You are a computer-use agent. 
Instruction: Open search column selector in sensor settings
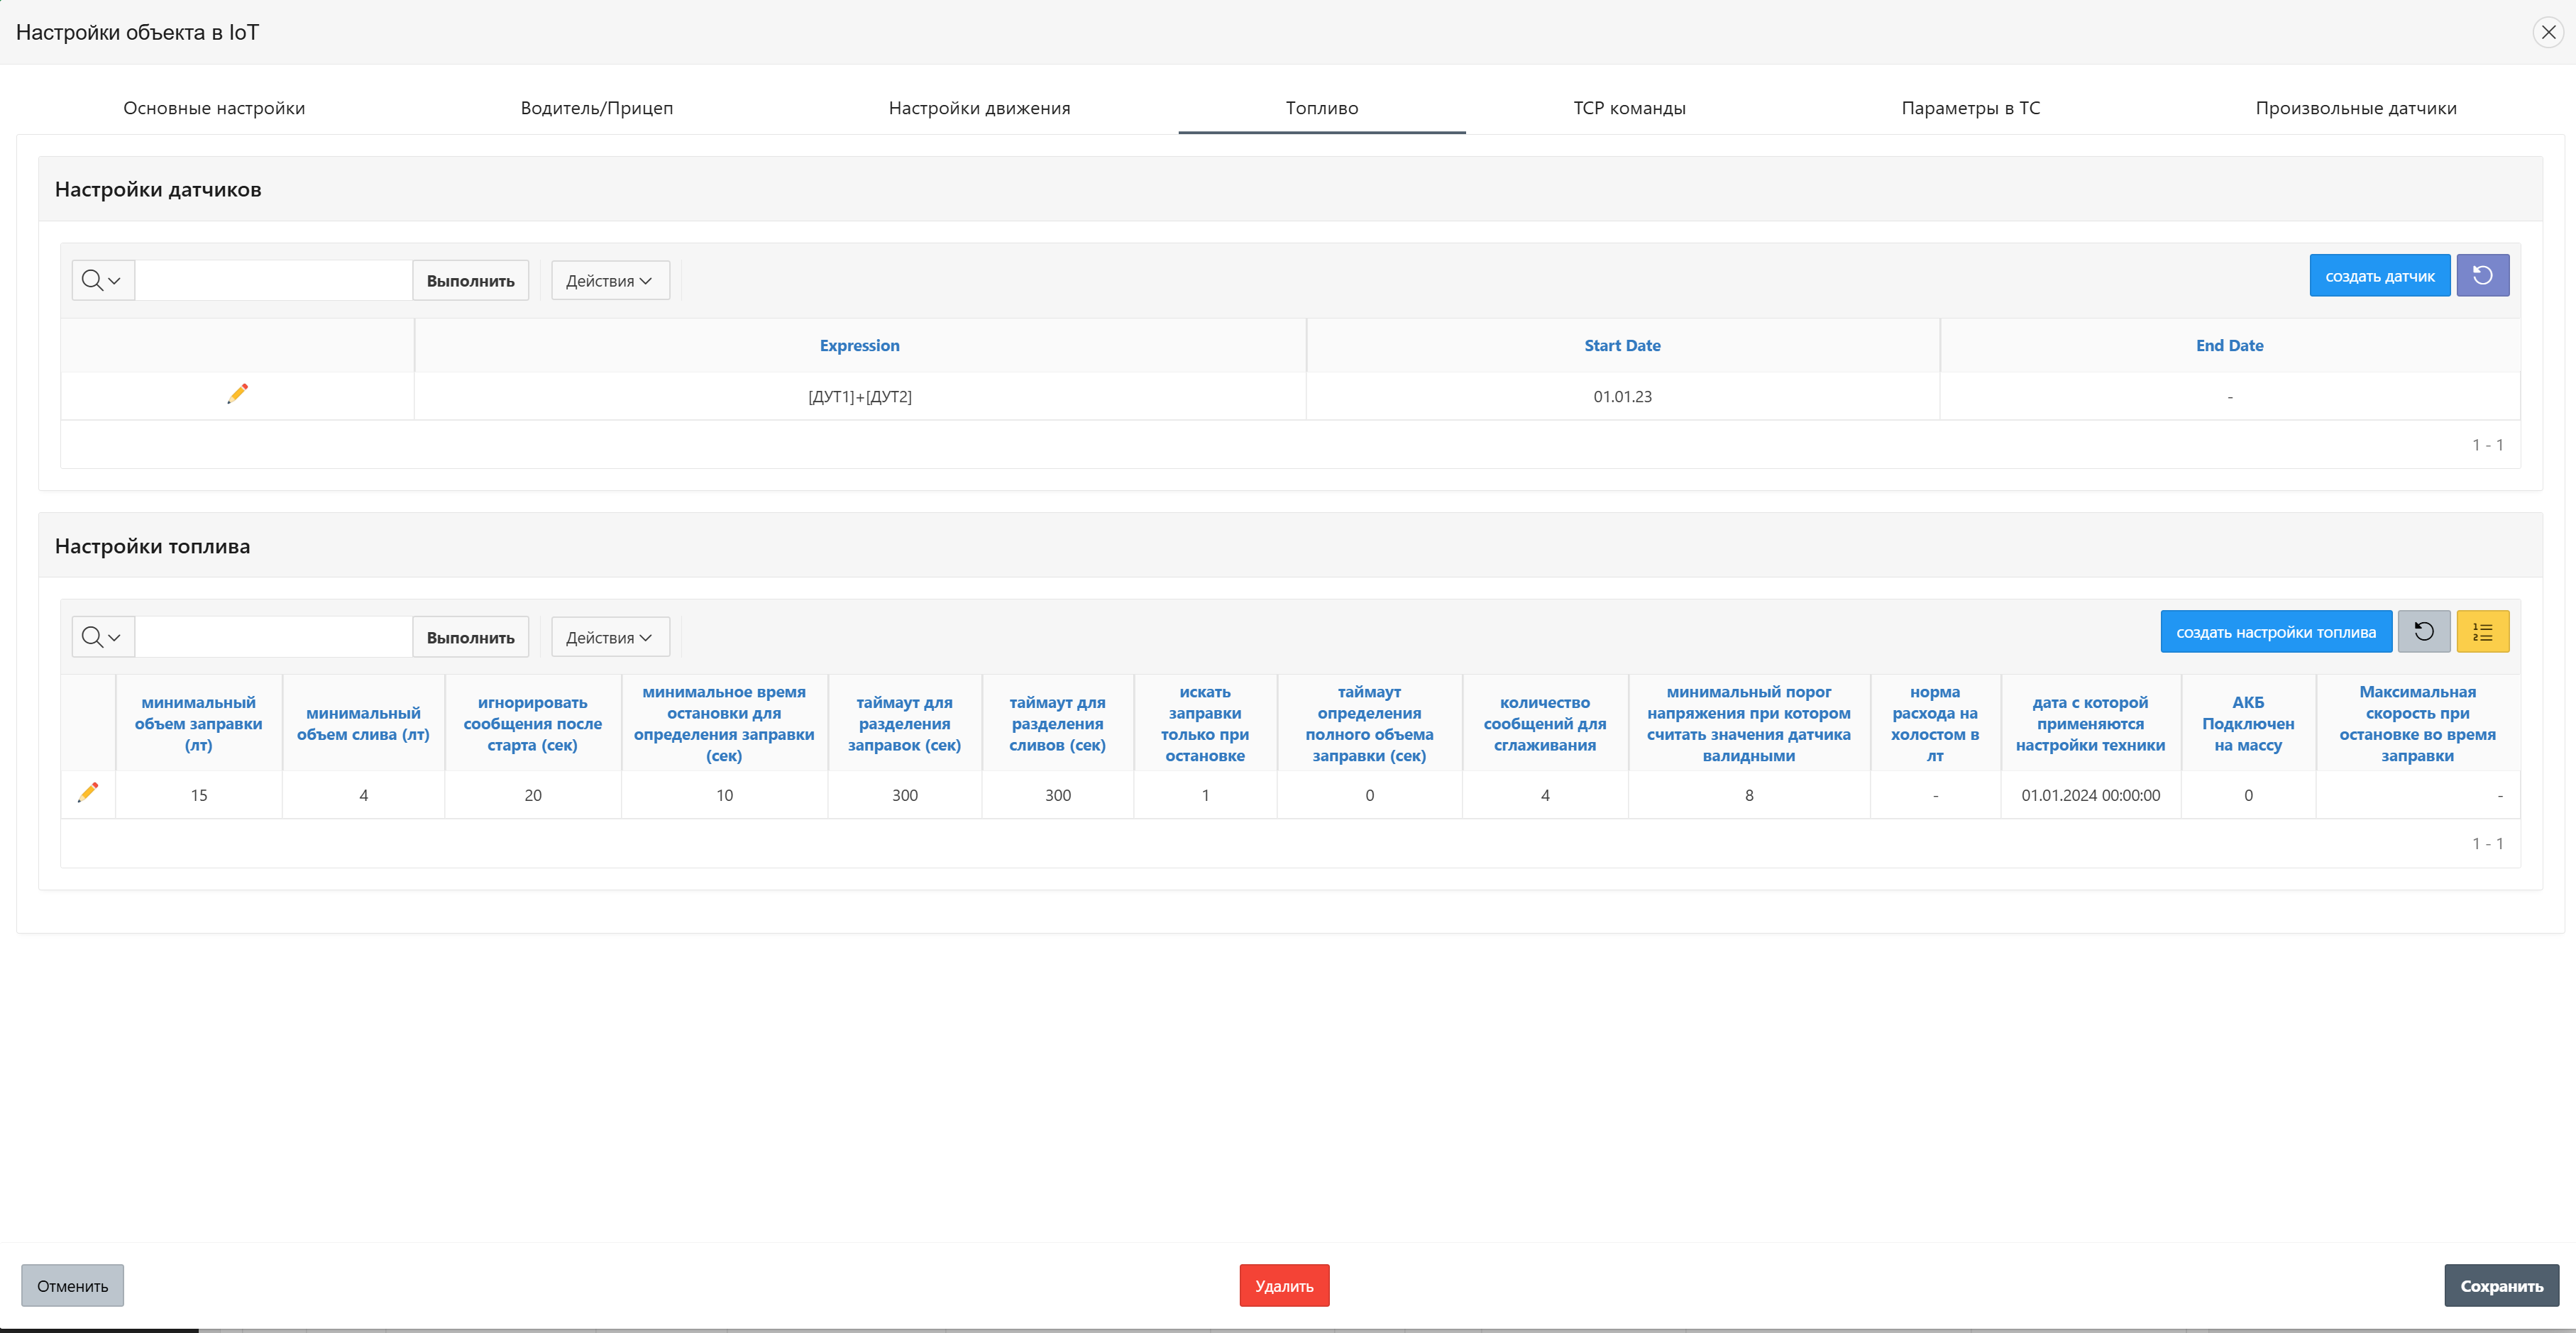coord(102,281)
